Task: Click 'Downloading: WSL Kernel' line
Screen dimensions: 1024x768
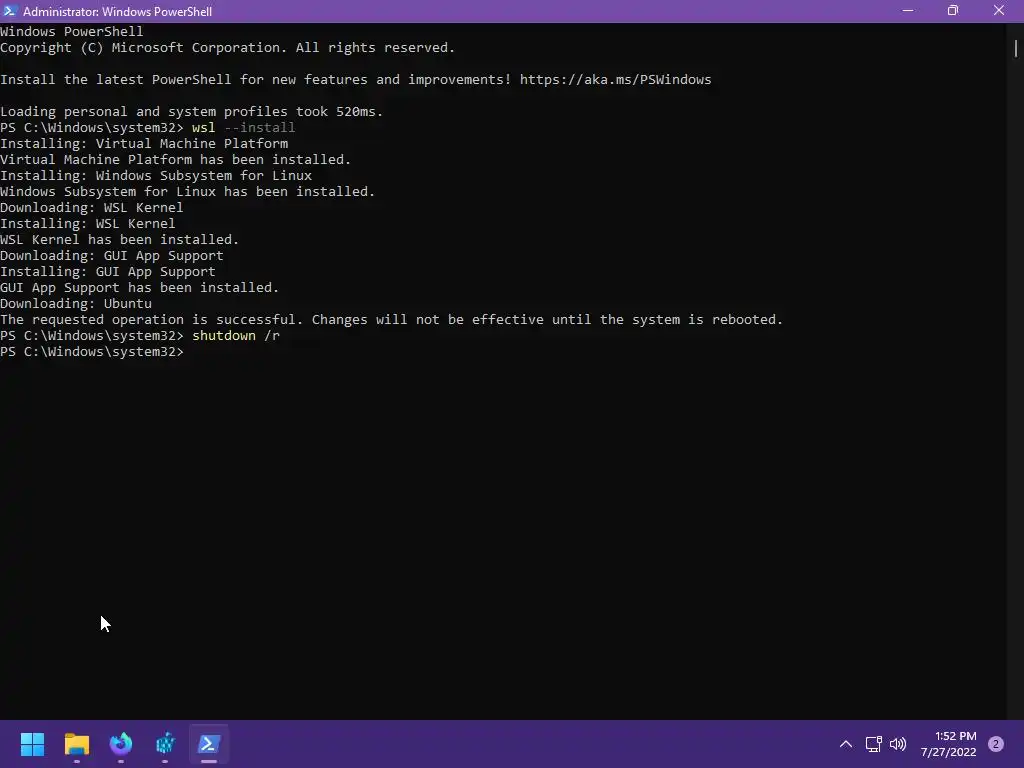Action: (x=91, y=208)
